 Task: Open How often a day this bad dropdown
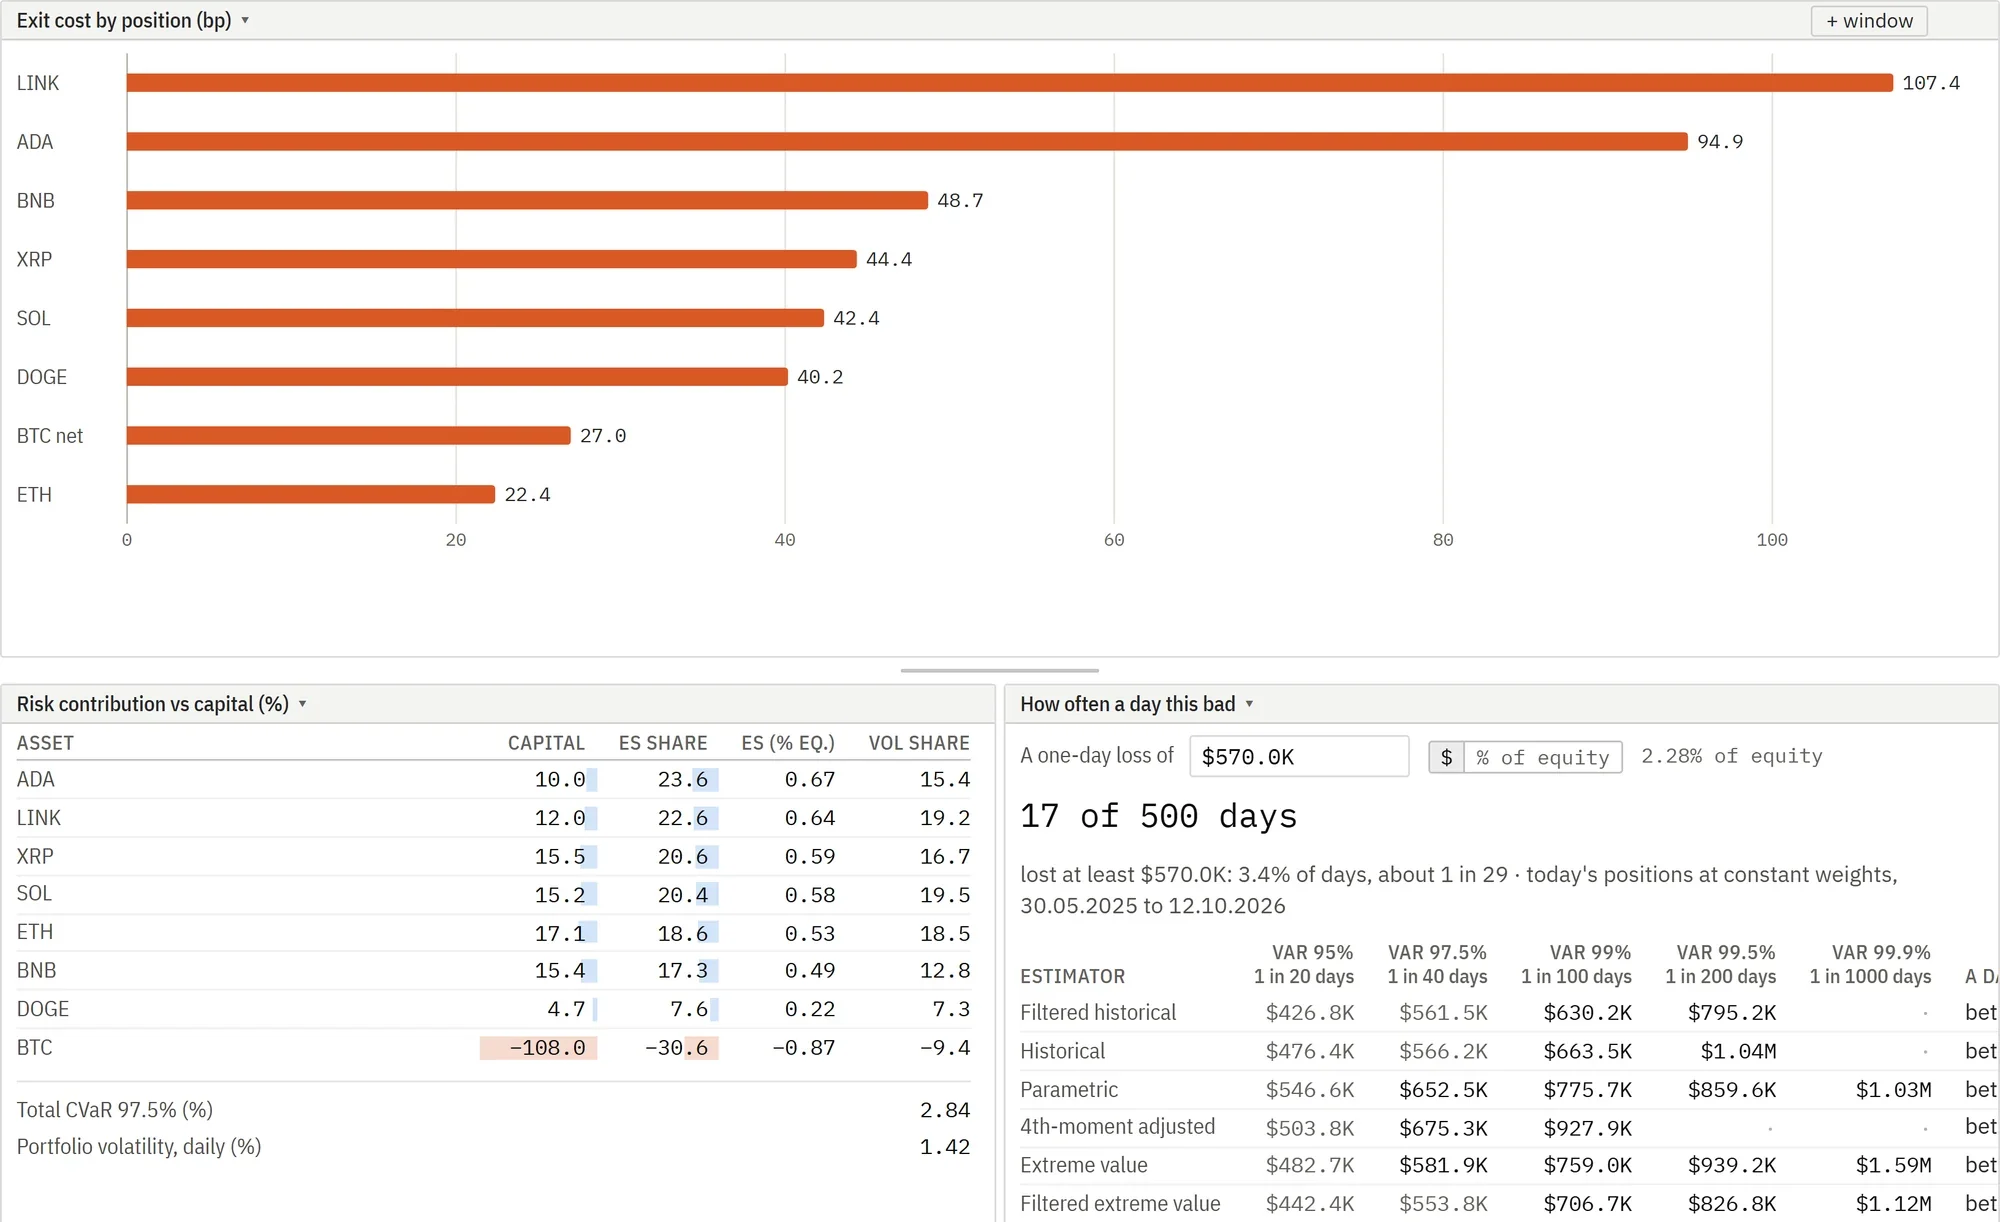pos(1136,704)
